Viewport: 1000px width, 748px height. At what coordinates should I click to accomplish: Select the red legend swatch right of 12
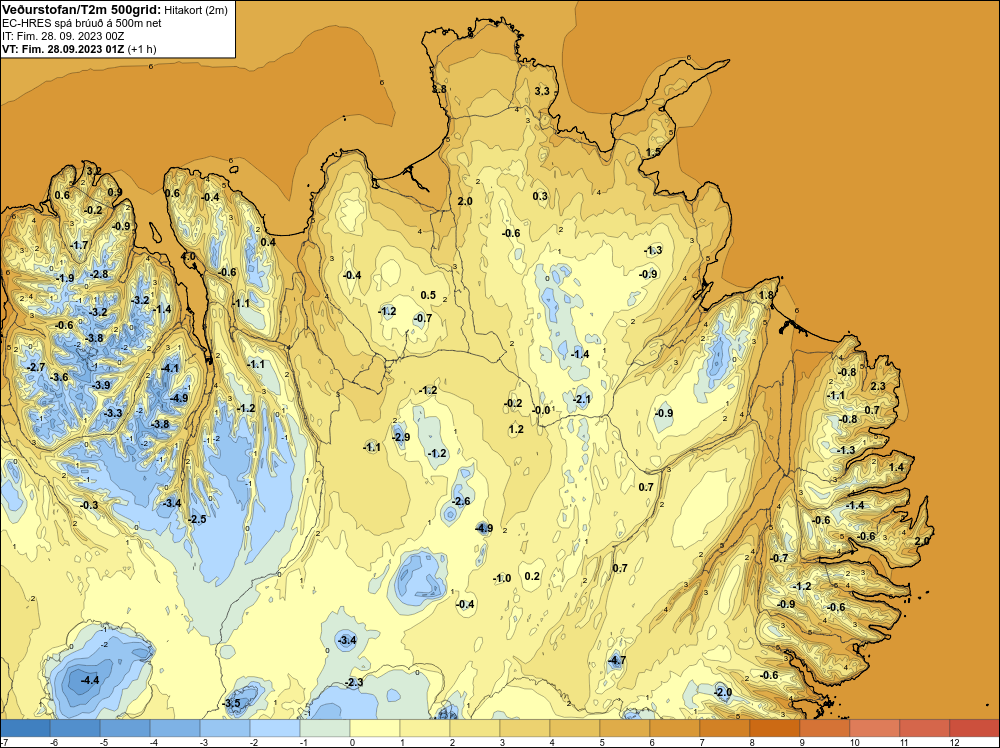point(974,728)
